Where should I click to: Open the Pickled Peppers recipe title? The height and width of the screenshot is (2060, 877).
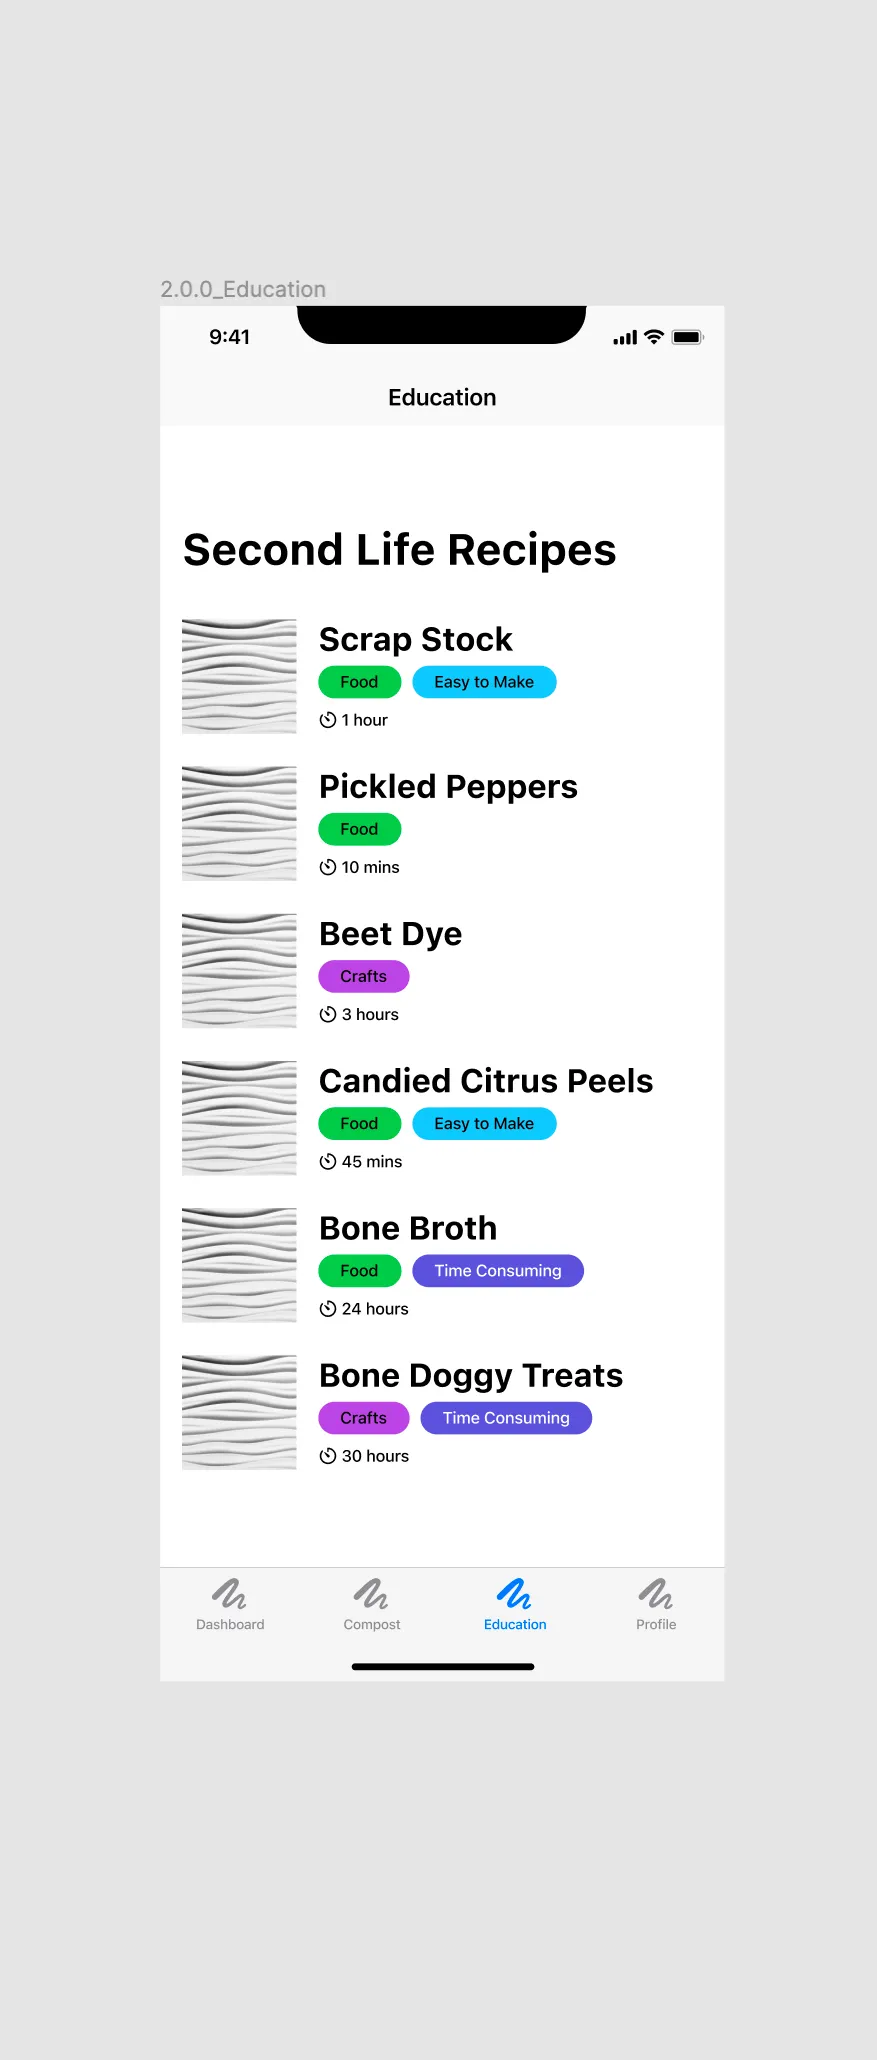pos(448,787)
